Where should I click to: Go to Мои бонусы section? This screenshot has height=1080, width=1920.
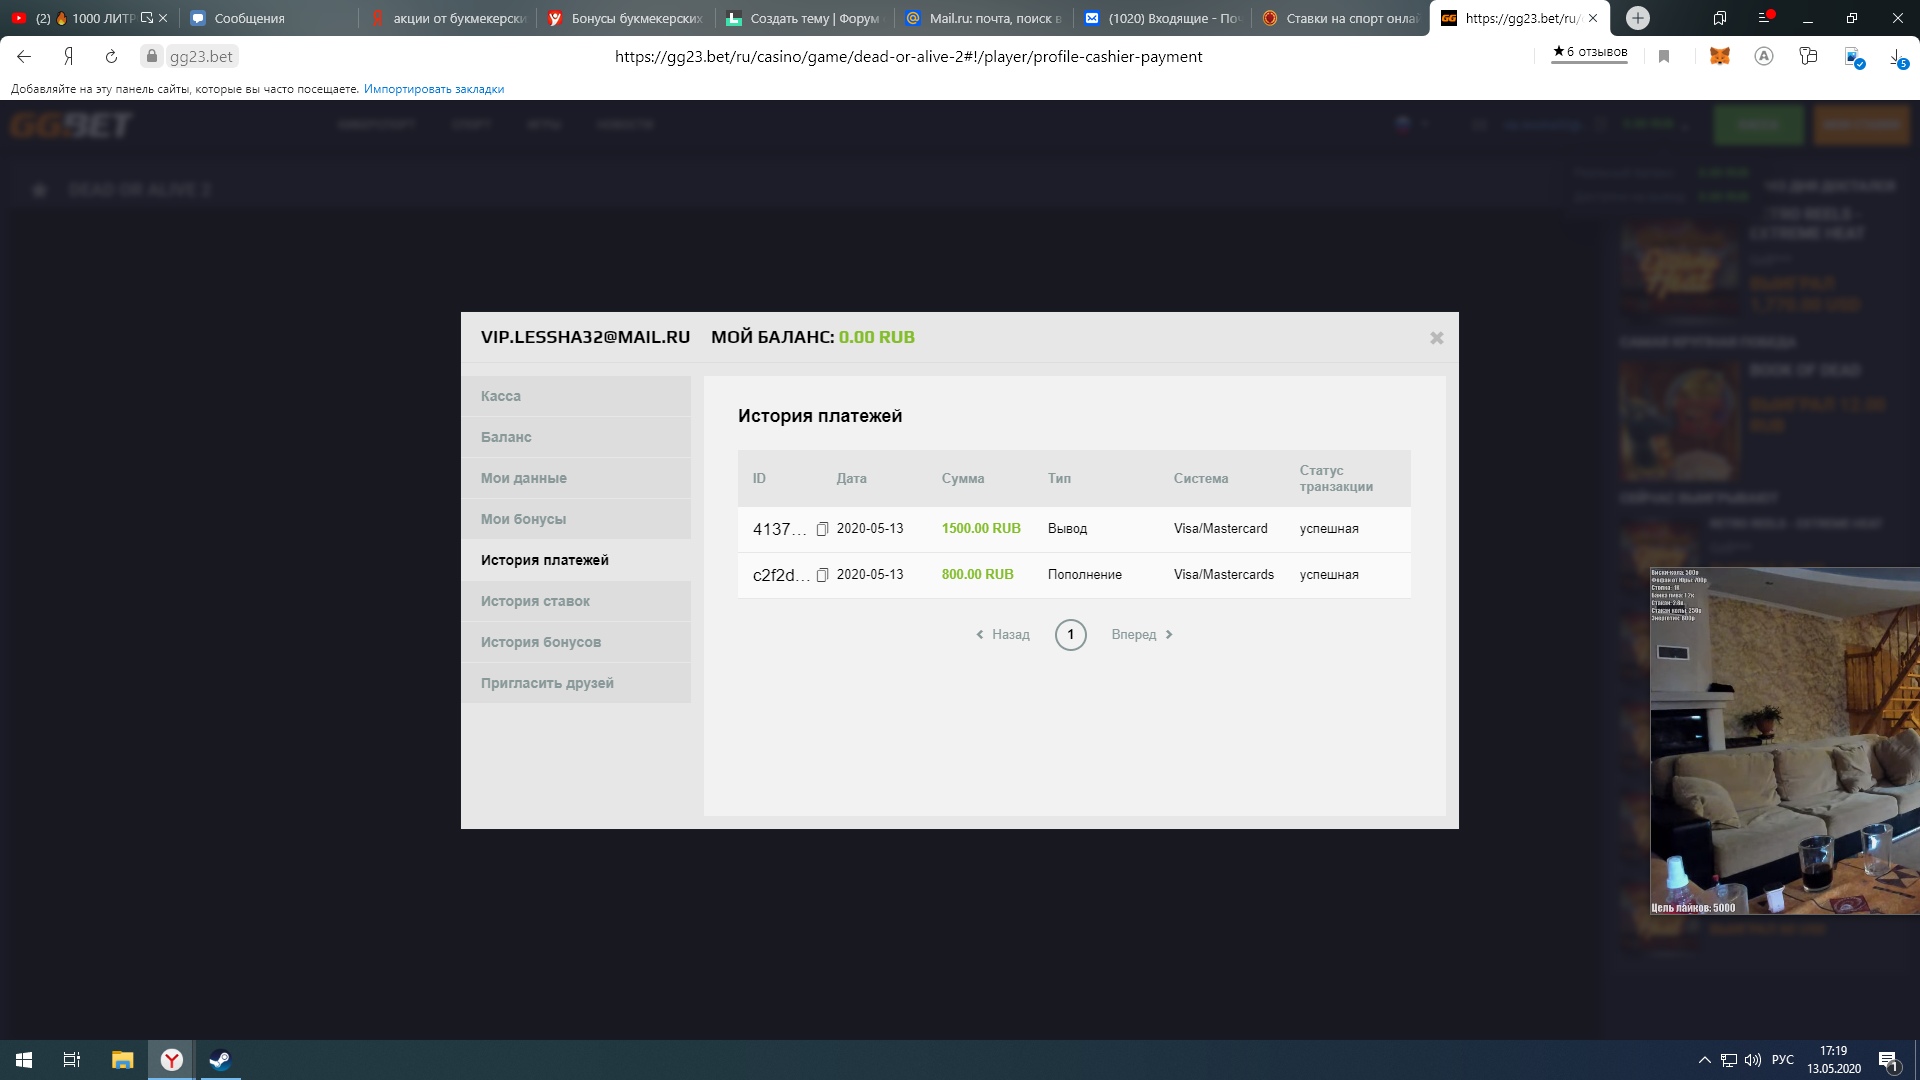tap(523, 519)
